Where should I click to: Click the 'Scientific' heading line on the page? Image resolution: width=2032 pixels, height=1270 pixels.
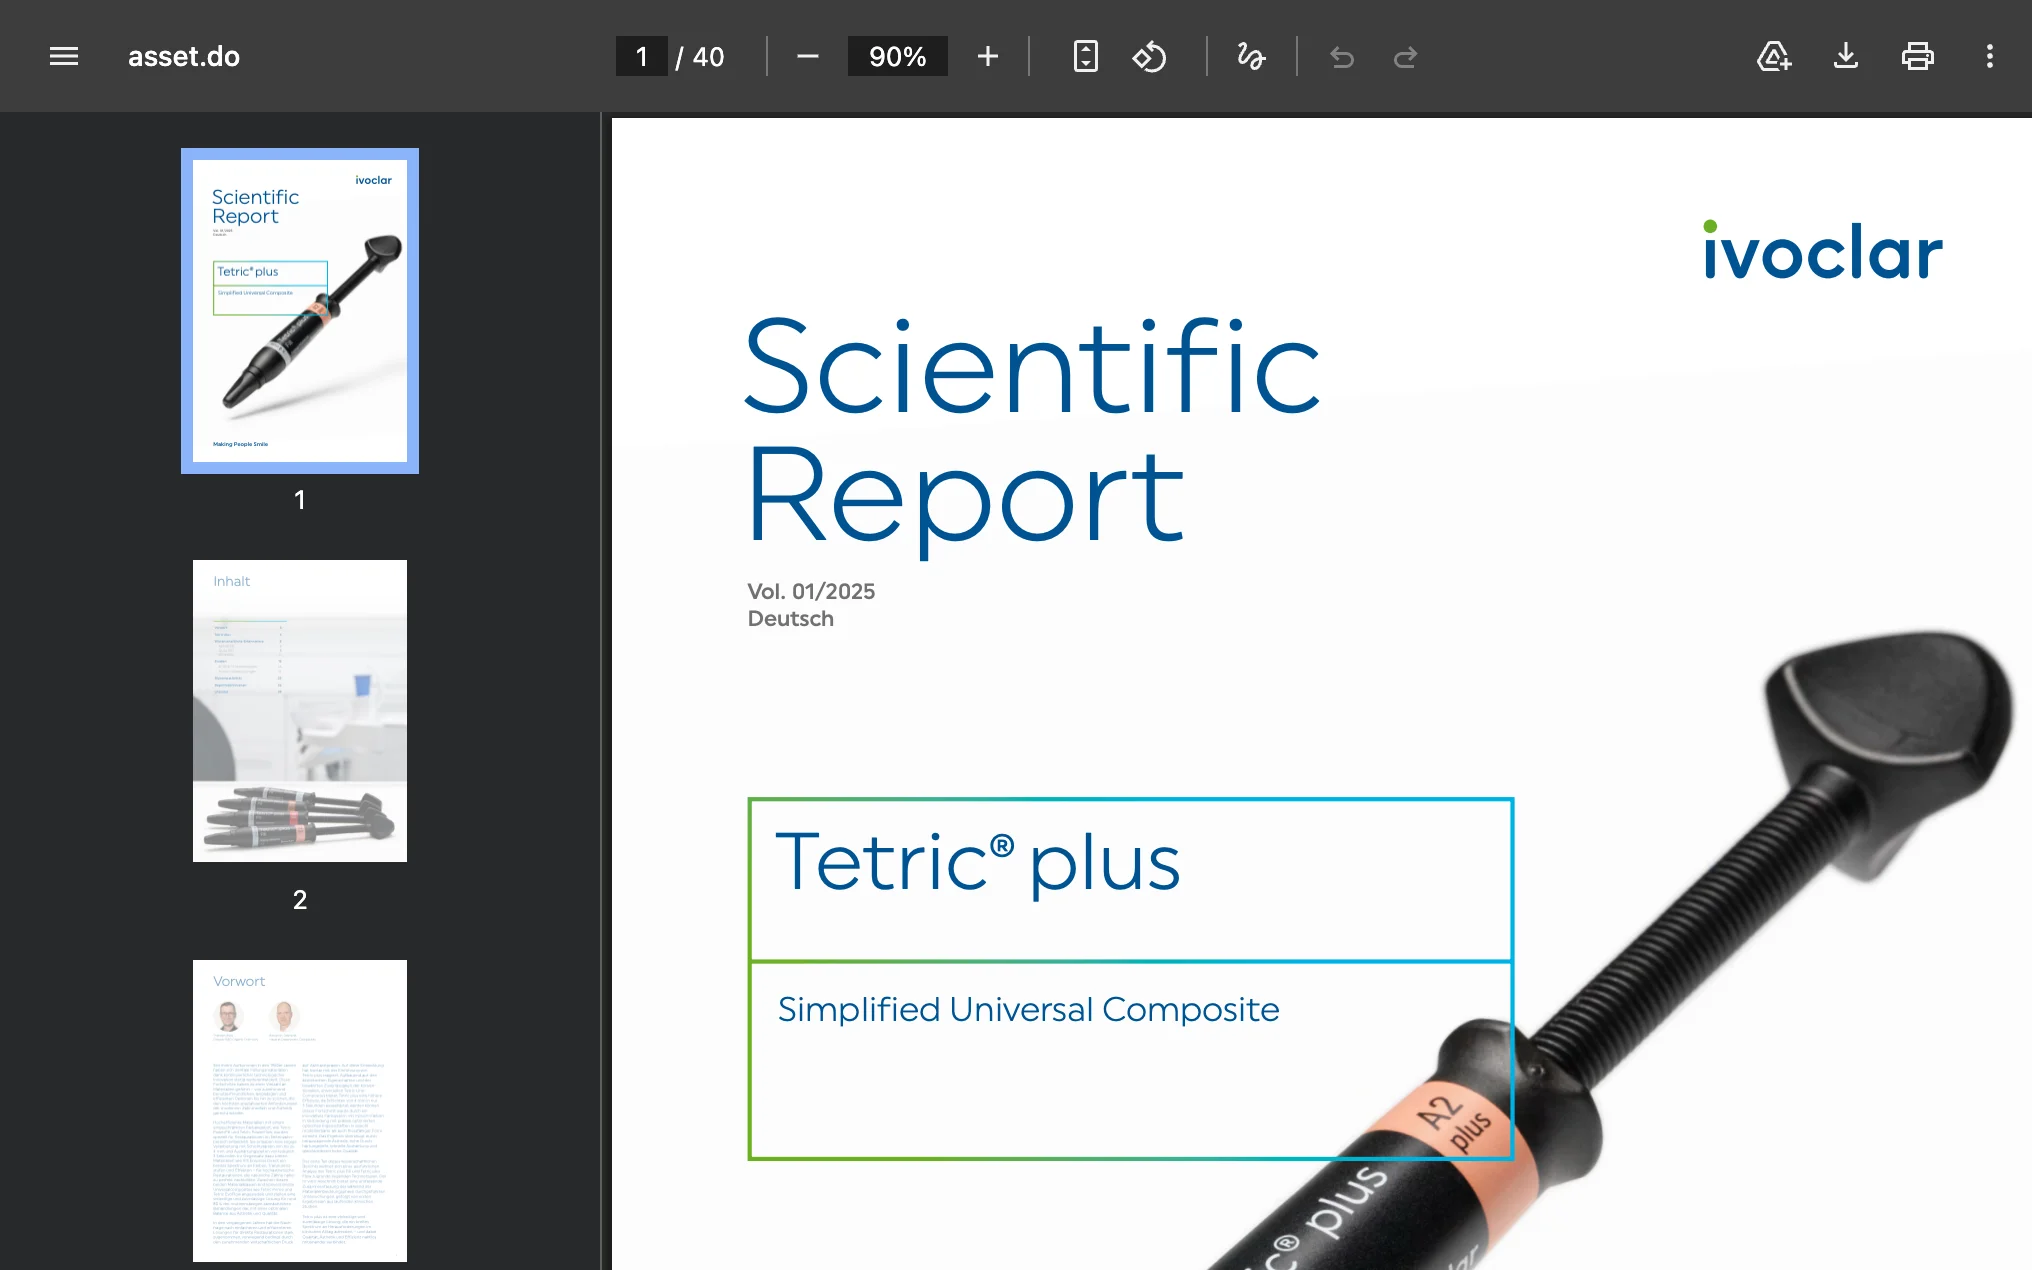coord(1033,366)
